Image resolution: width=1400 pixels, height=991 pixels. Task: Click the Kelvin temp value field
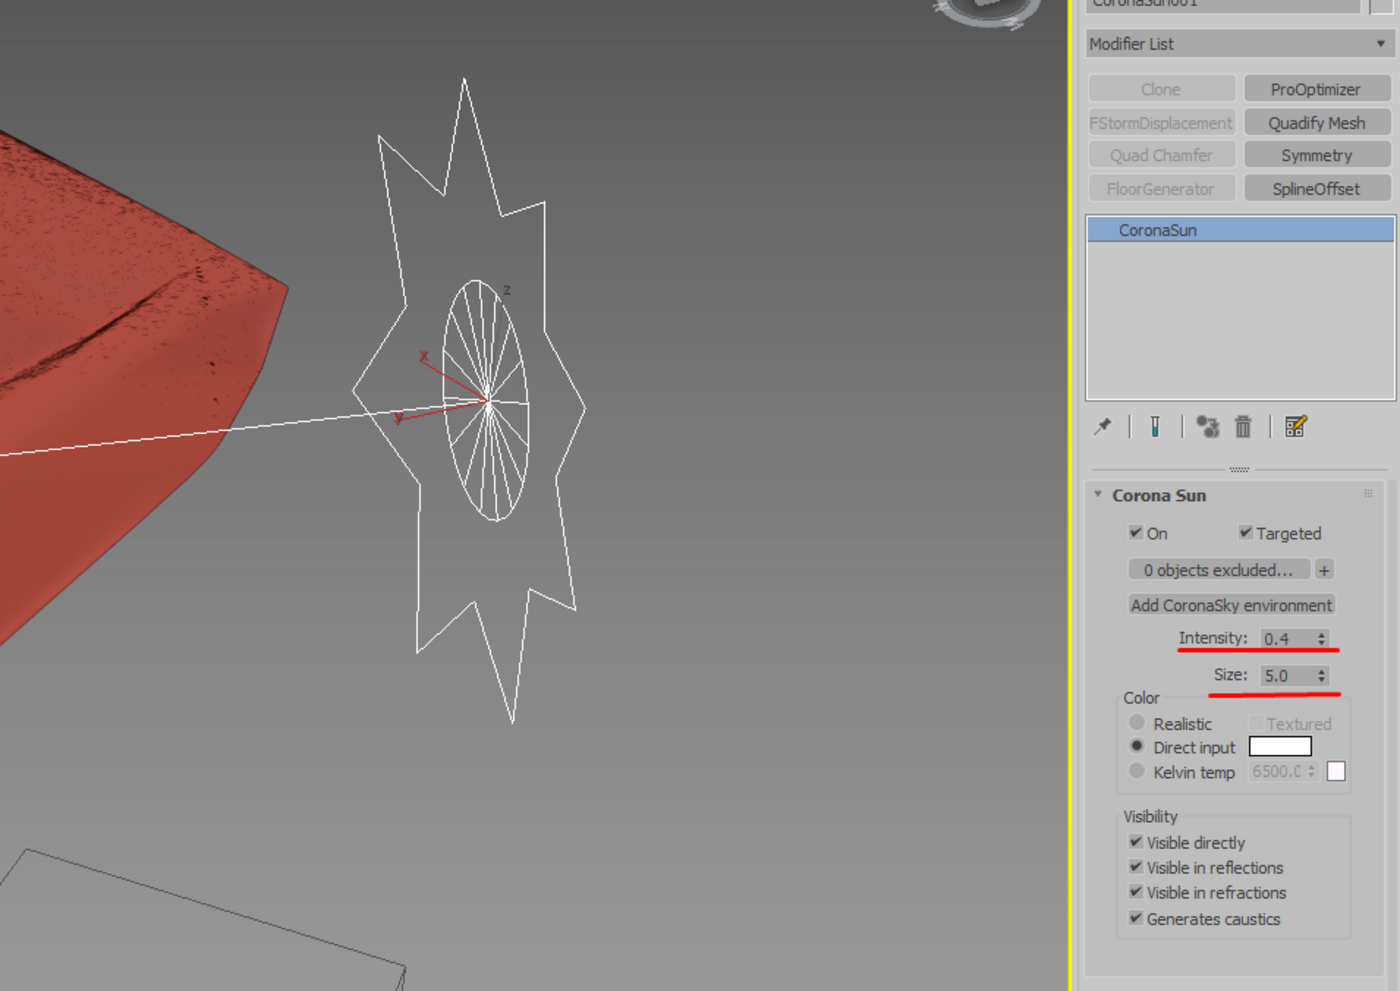[1276, 771]
